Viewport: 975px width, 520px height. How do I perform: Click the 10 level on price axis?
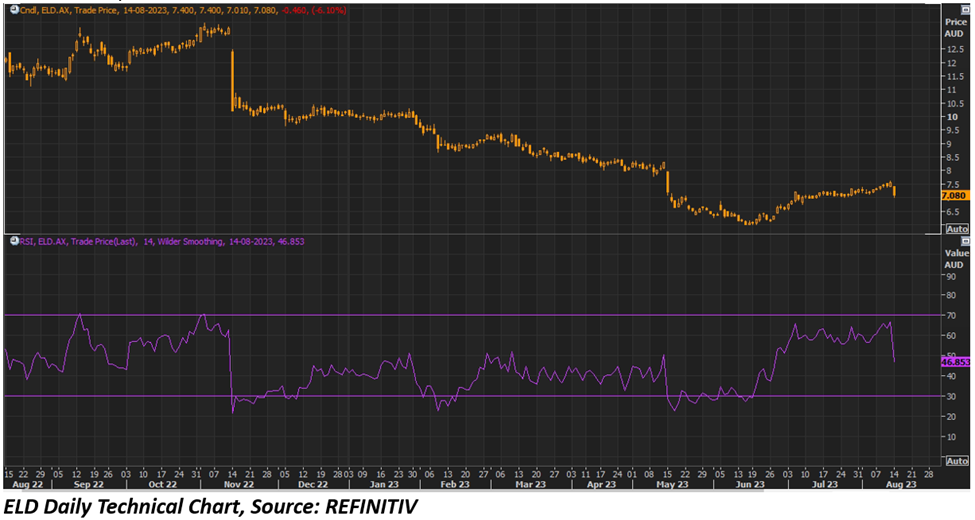951,117
